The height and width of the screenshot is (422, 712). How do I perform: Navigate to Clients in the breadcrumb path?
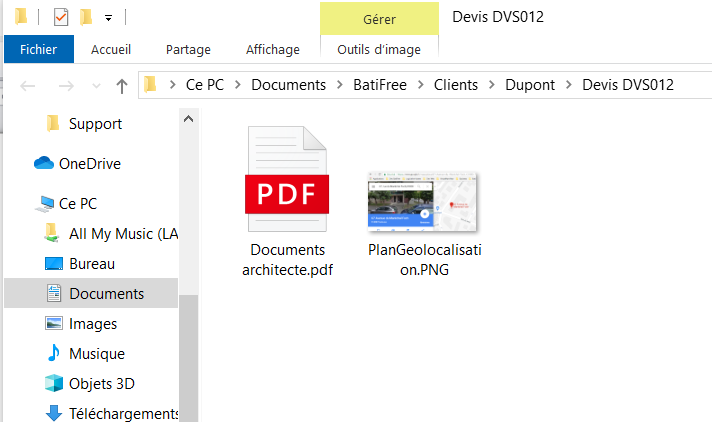(x=456, y=85)
